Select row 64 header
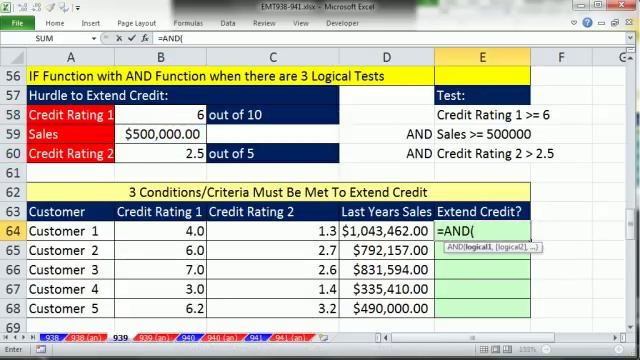The image size is (640, 360). (x=13, y=231)
